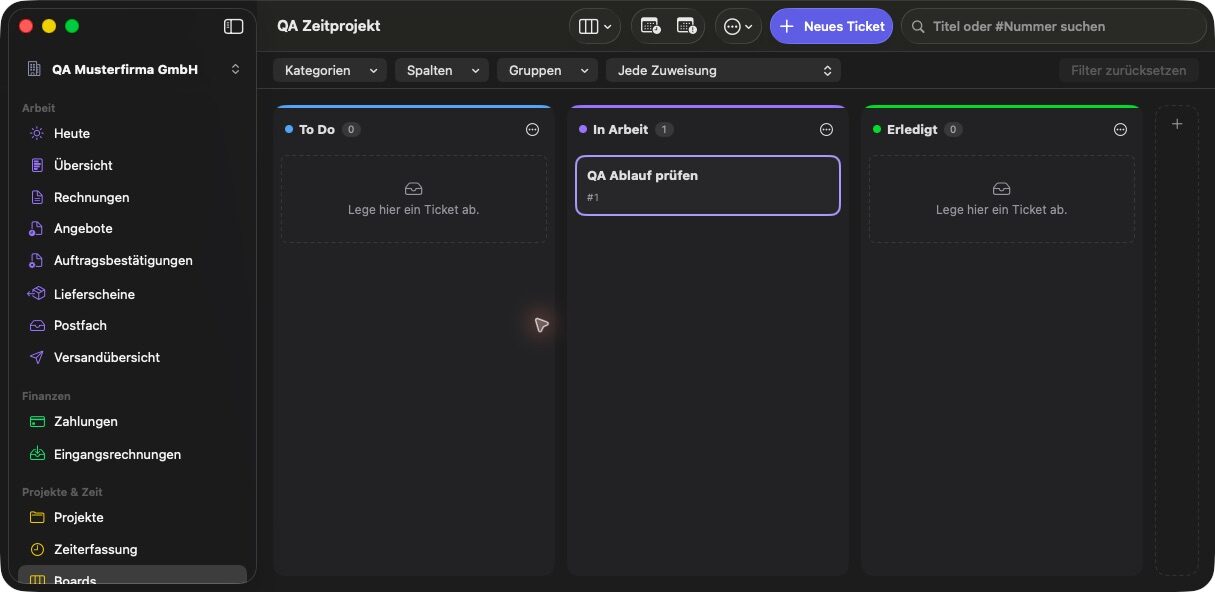Open Angebote via its sidebar icon
The height and width of the screenshot is (592, 1215).
(x=37, y=228)
